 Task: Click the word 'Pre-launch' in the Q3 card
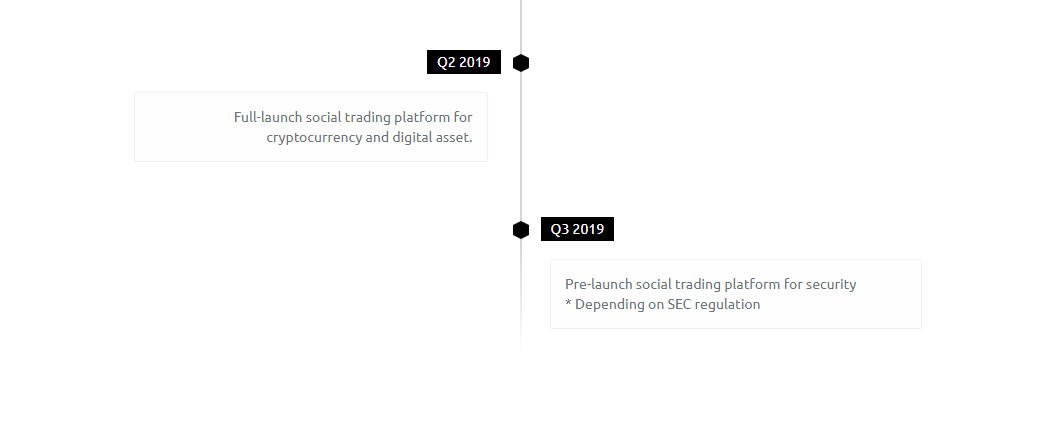tap(598, 284)
